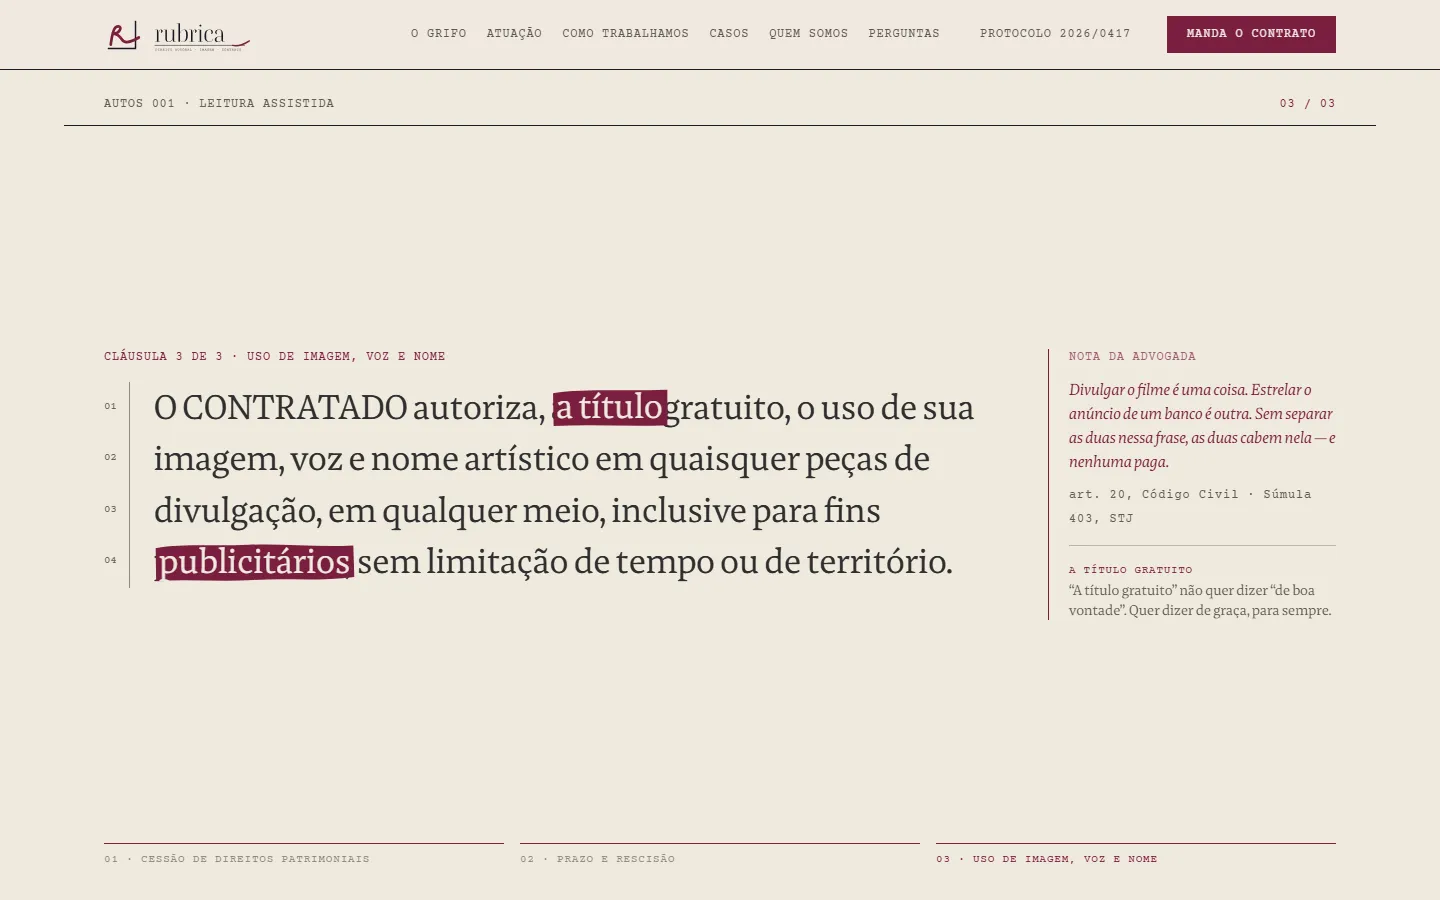The width and height of the screenshot is (1440, 900).
Task: Click line number 04 of the clause
Action: [x=110, y=560]
